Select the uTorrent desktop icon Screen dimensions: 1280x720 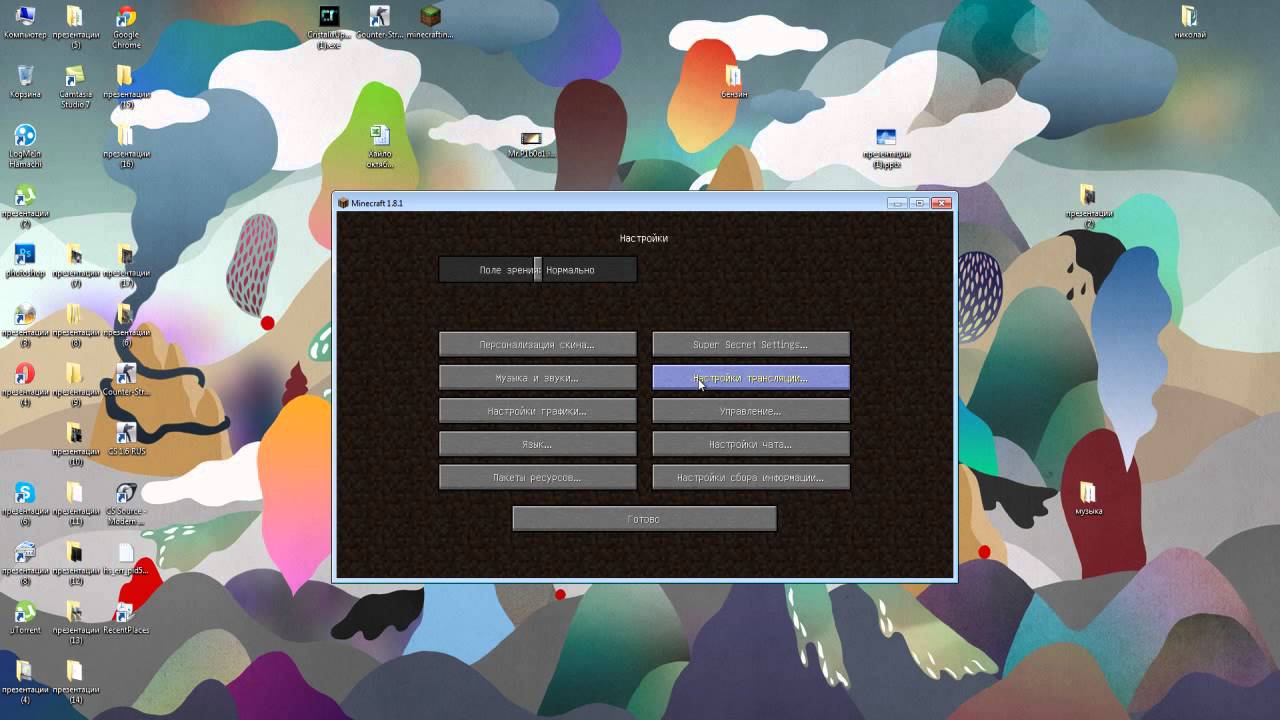[x=25, y=616]
